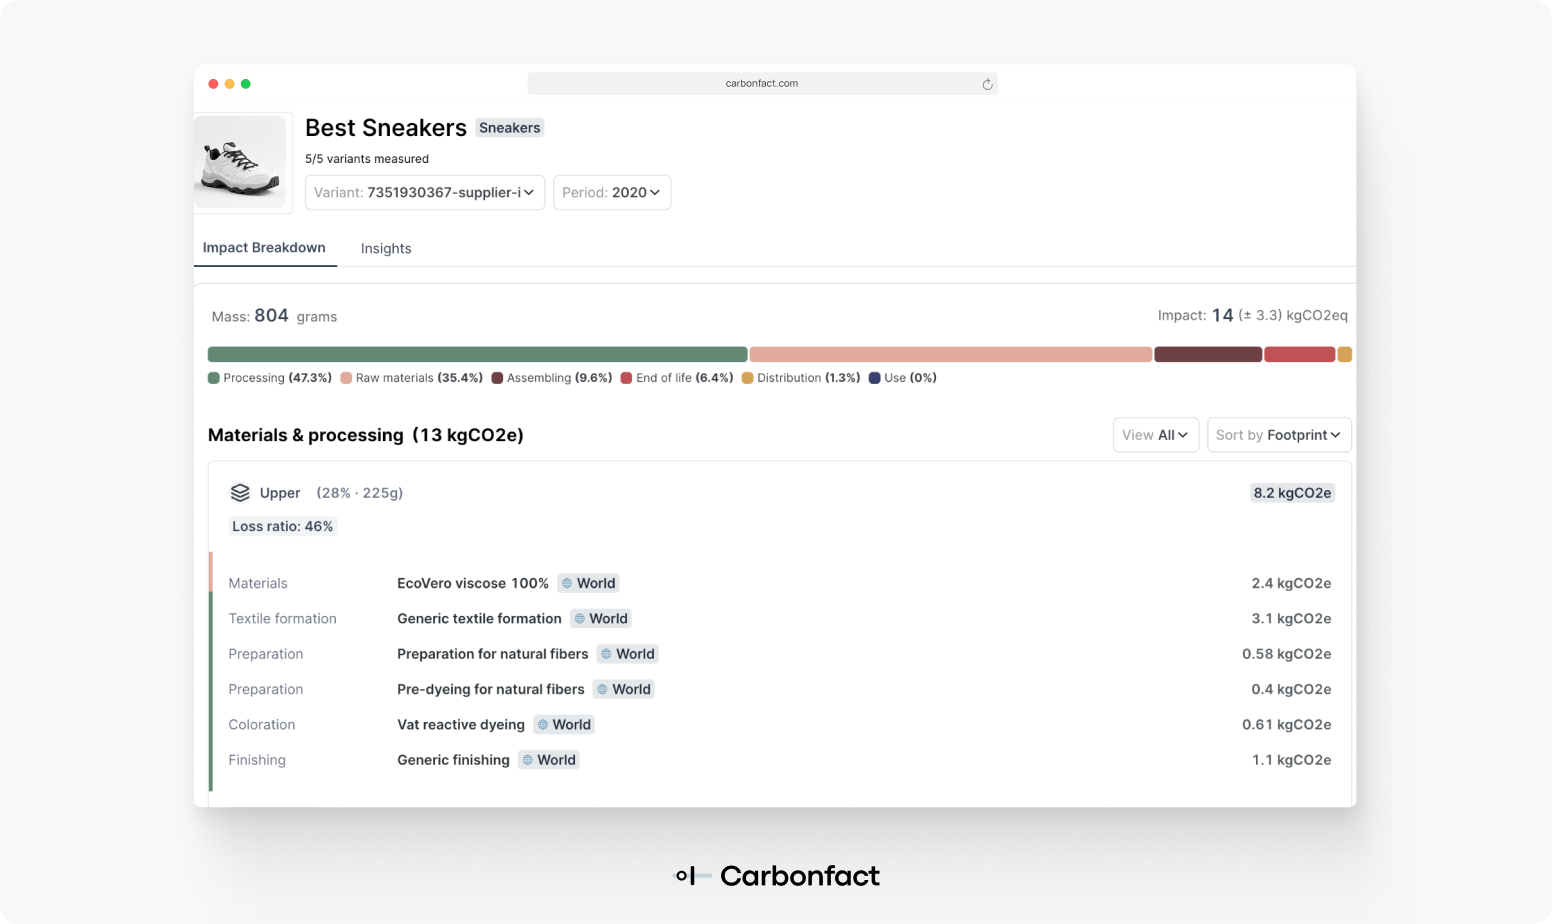The image size is (1552, 924).
Task: Click the 3.1 kgCO2e Textile formation value
Action: click(x=1291, y=619)
